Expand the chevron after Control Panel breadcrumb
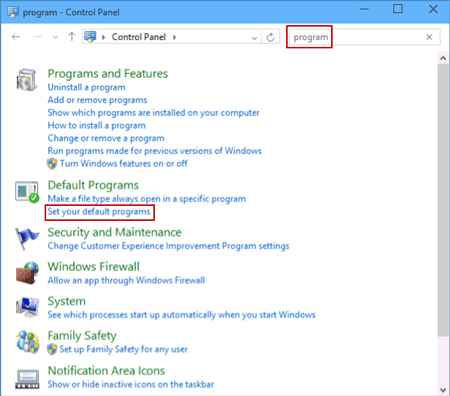 (174, 37)
